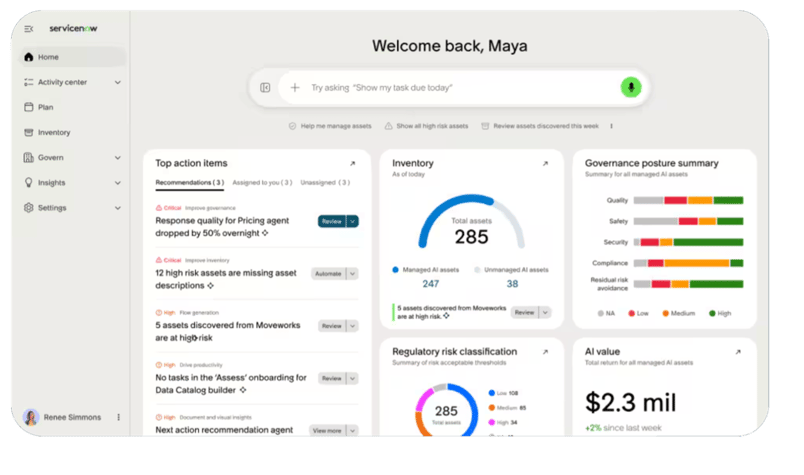The image size is (804, 475).
Task: Expand the Inventory card arrow icon
Action: (545, 164)
